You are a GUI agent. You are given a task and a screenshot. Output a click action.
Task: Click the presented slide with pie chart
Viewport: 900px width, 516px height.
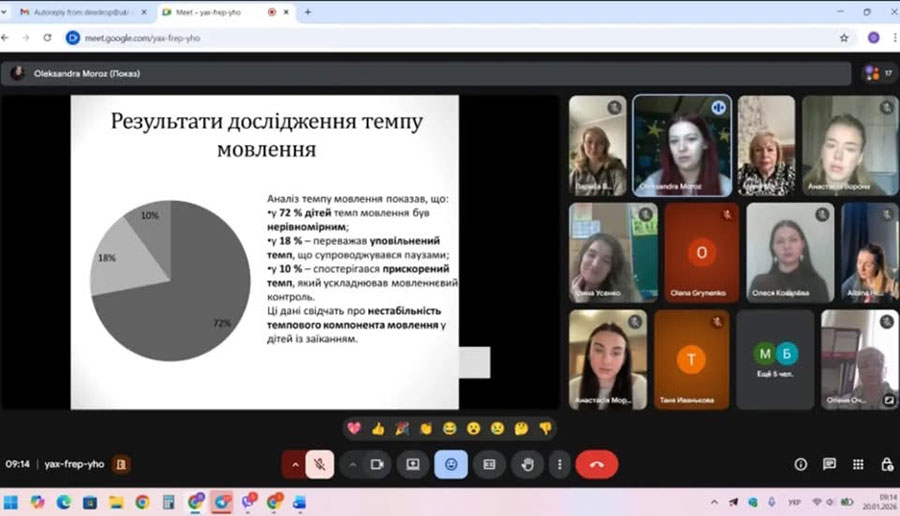coord(265,252)
